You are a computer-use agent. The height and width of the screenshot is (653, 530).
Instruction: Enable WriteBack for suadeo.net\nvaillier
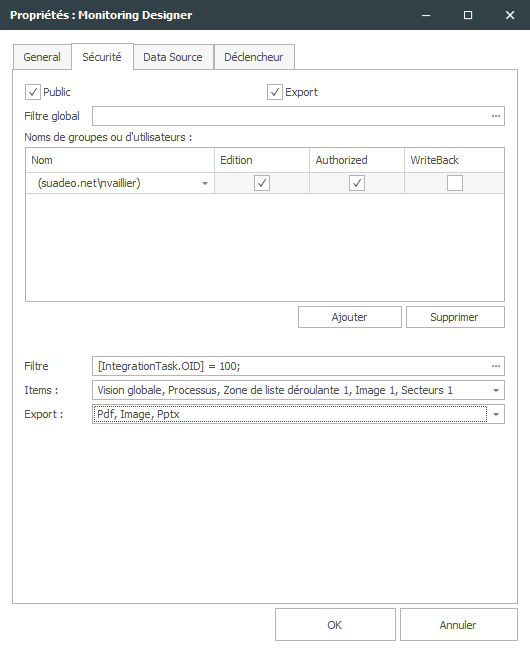click(455, 183)
